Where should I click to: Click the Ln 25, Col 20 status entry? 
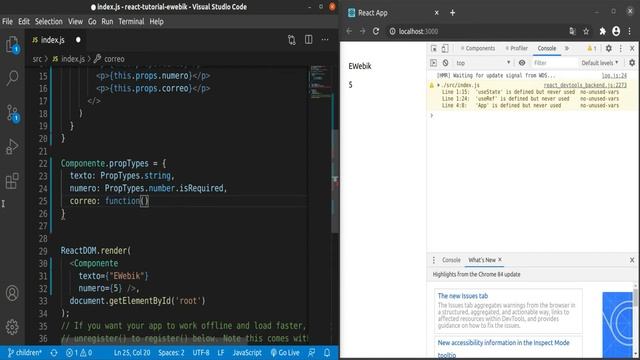(x=132, y=353)
